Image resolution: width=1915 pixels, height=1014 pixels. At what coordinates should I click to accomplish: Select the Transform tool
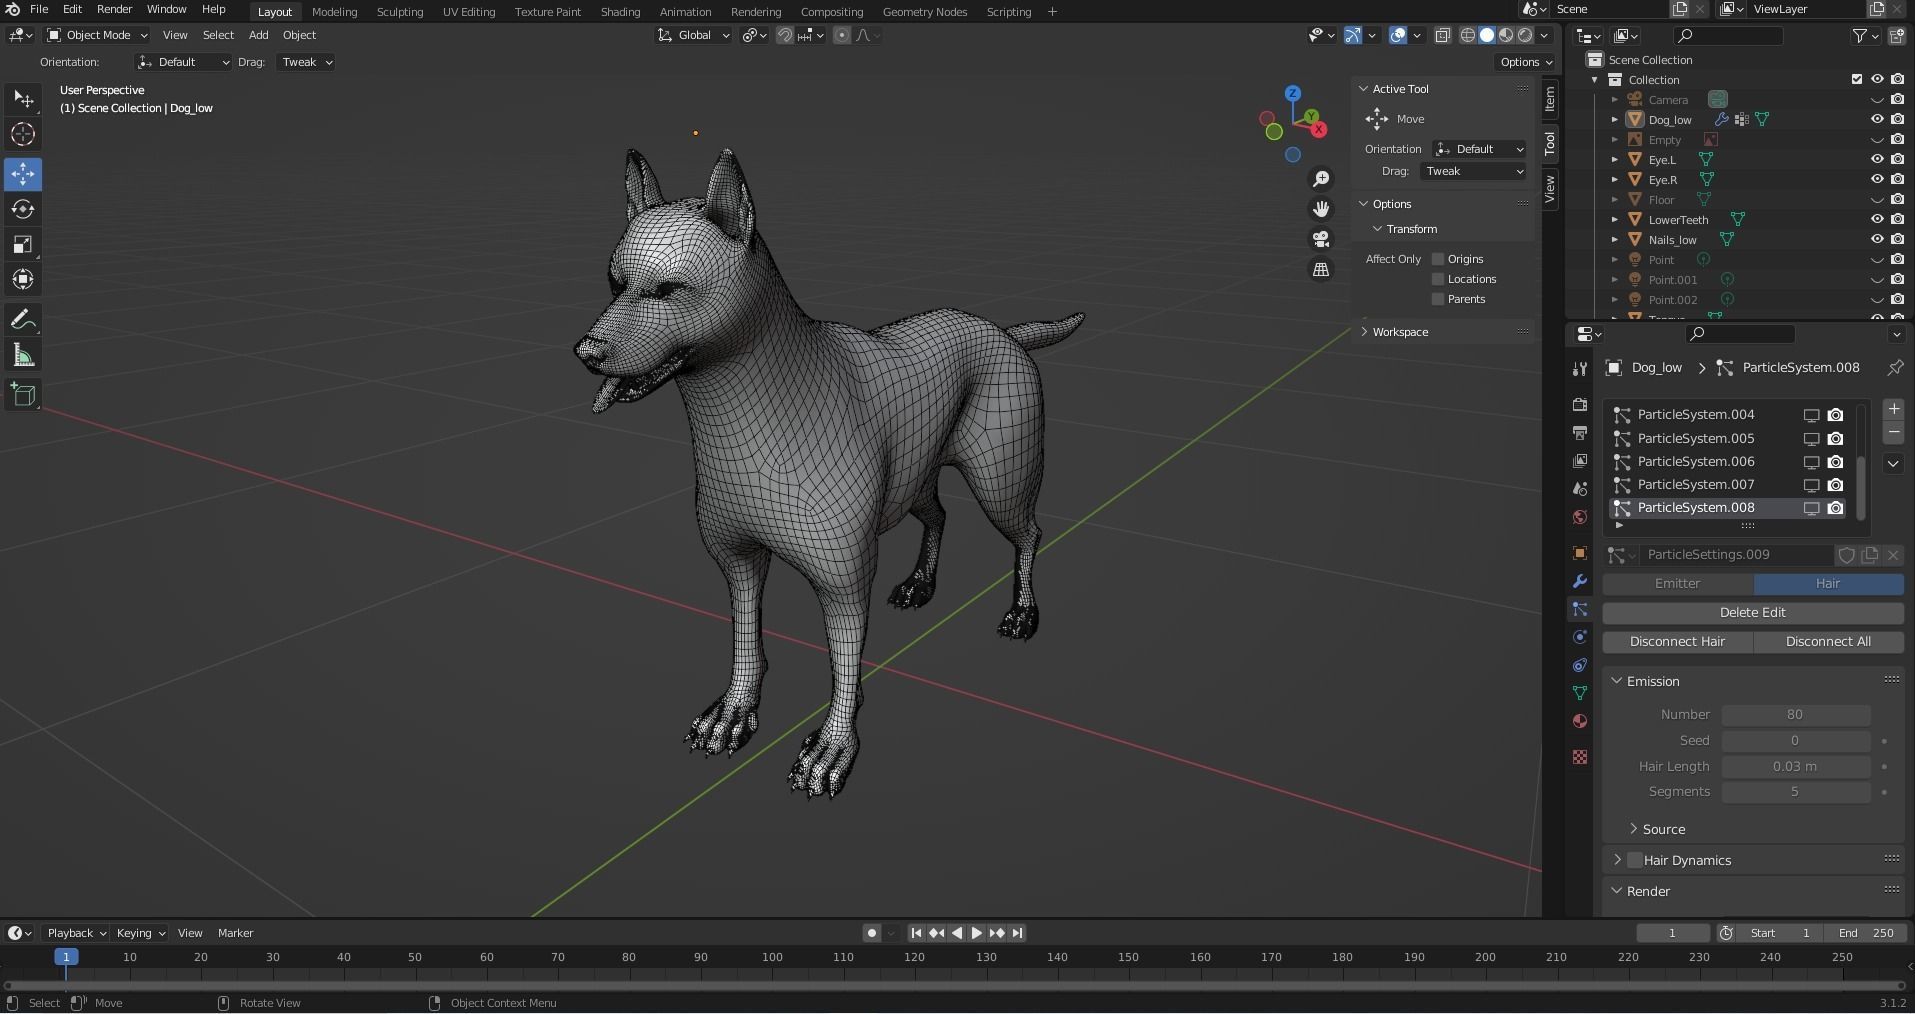click(23, 279)
